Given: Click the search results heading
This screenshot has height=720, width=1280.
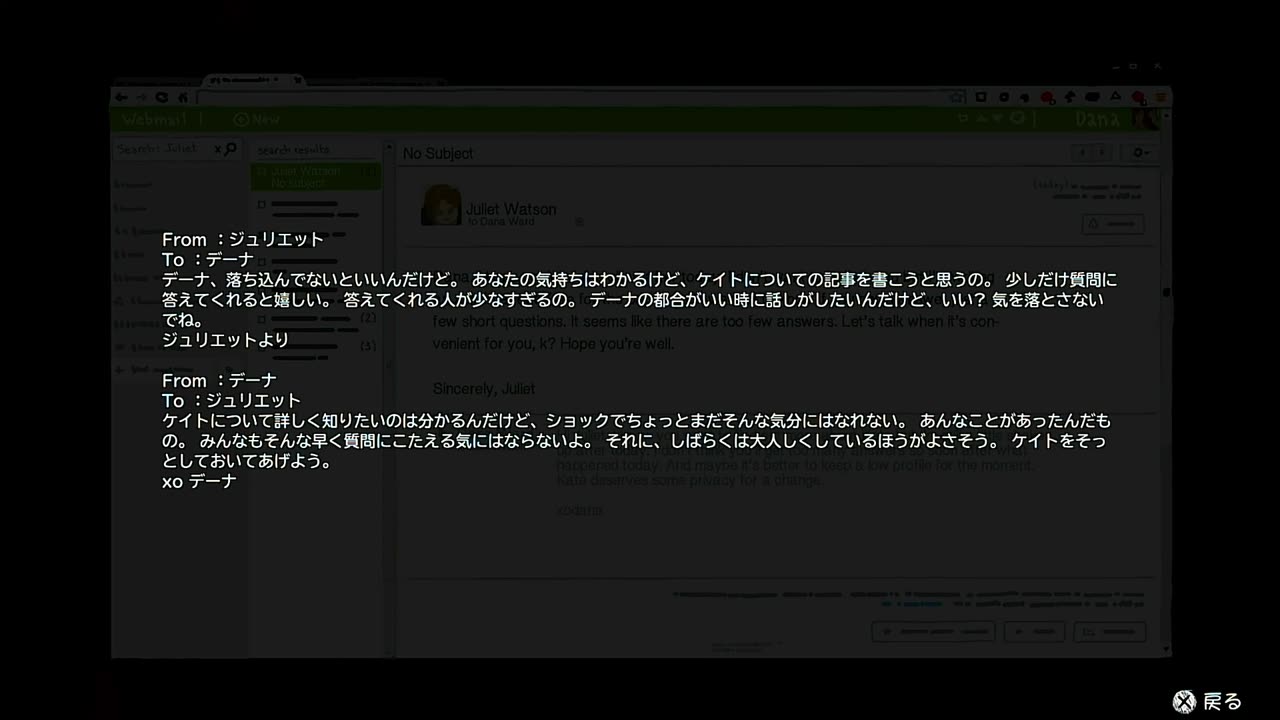Looking at the screenshot, I should (x=293, y=149).
